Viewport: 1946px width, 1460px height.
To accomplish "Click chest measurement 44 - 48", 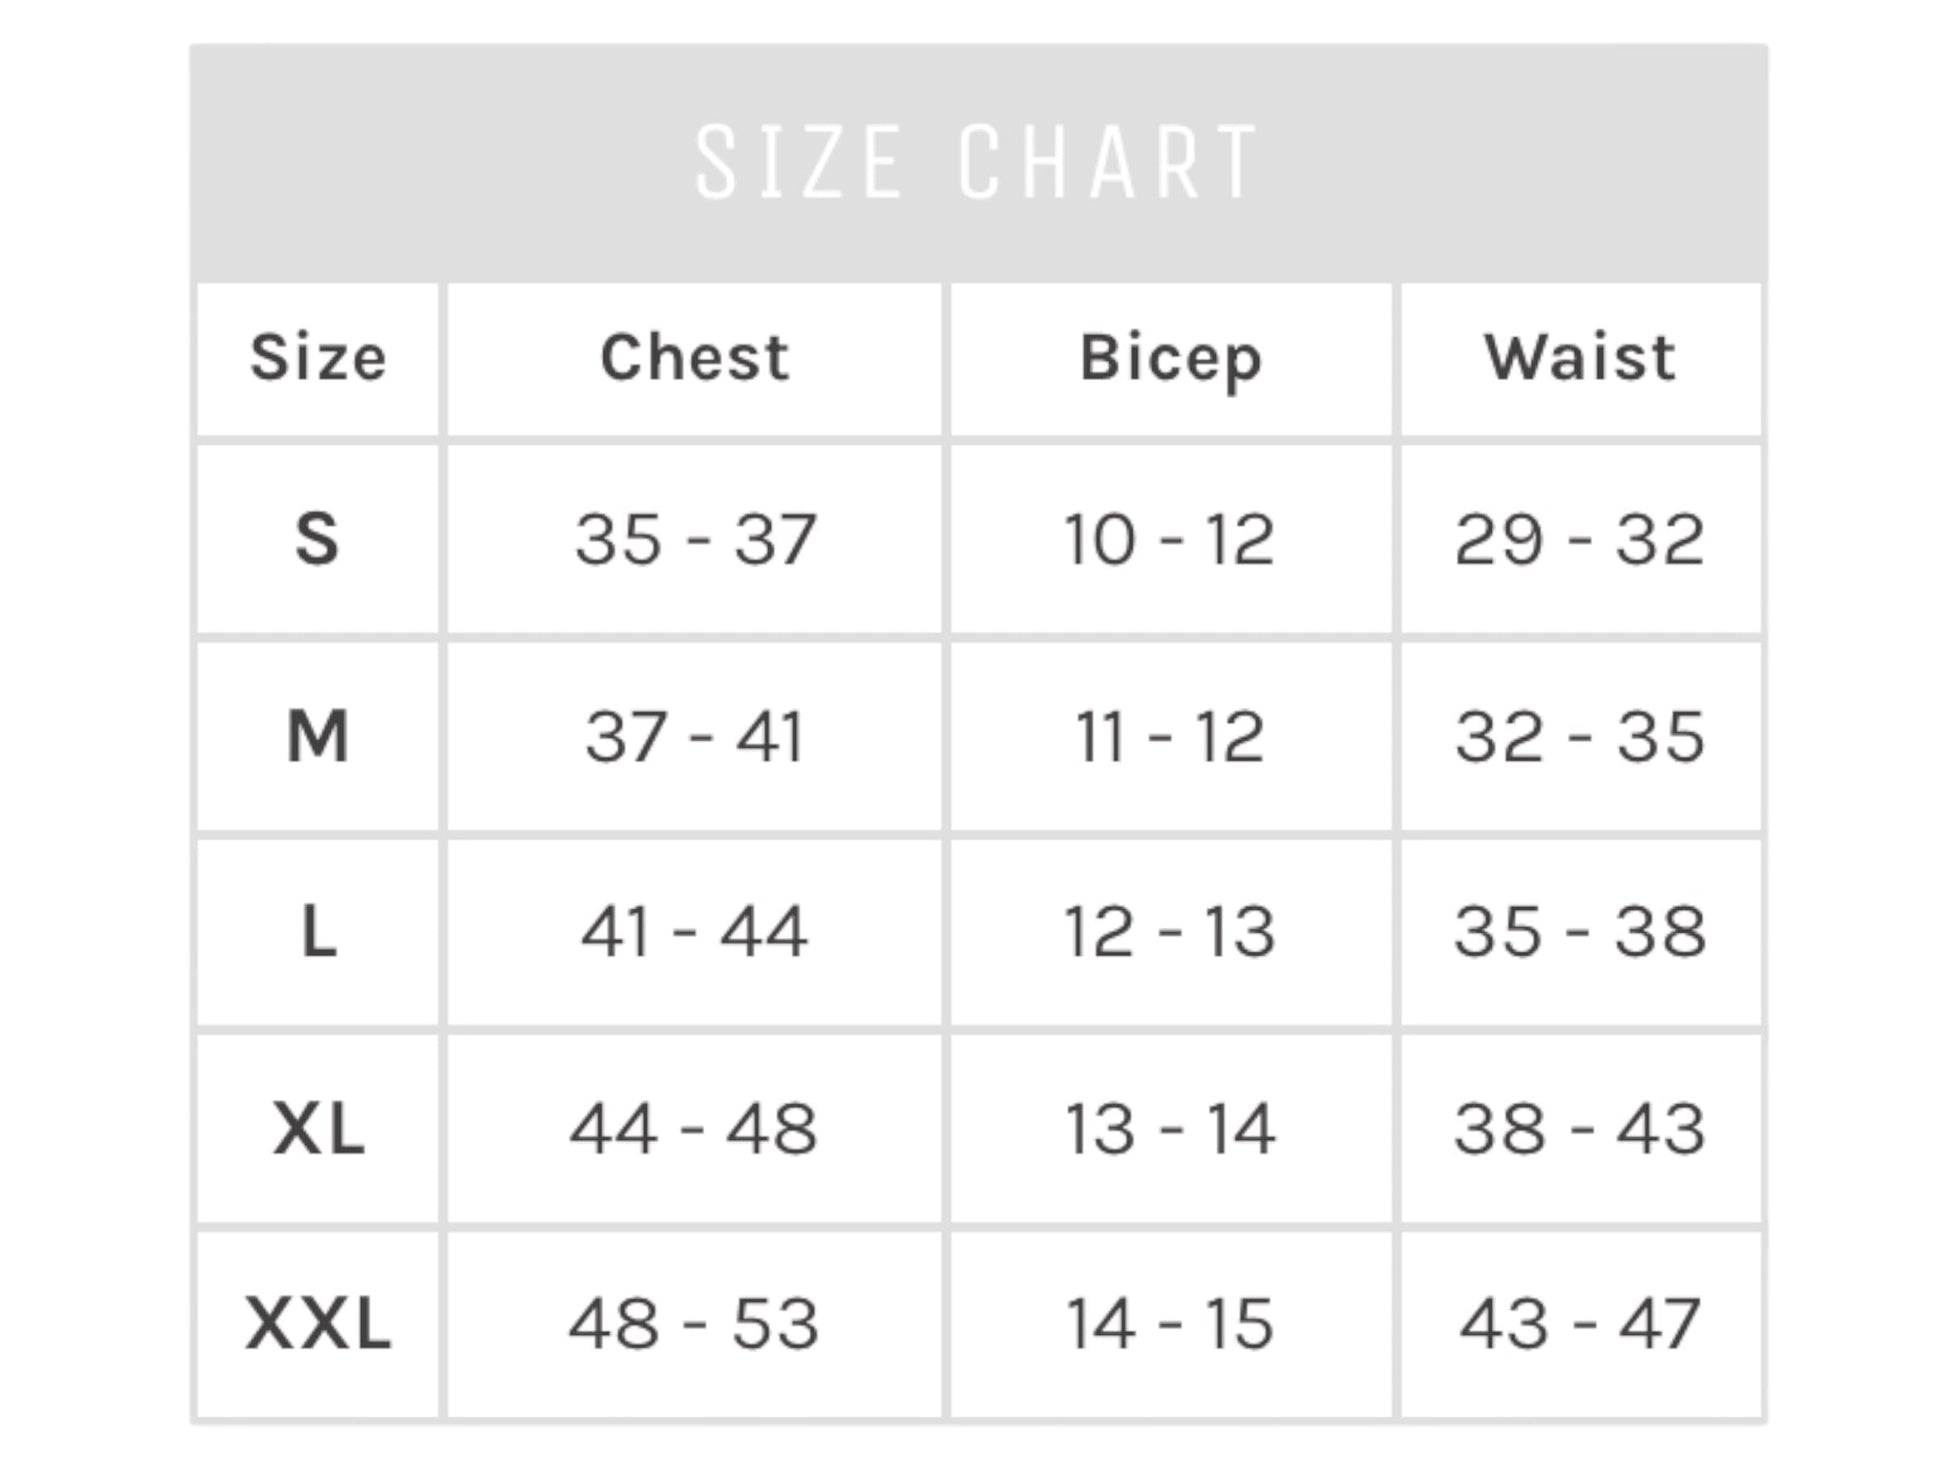I will click(694, 1129).
